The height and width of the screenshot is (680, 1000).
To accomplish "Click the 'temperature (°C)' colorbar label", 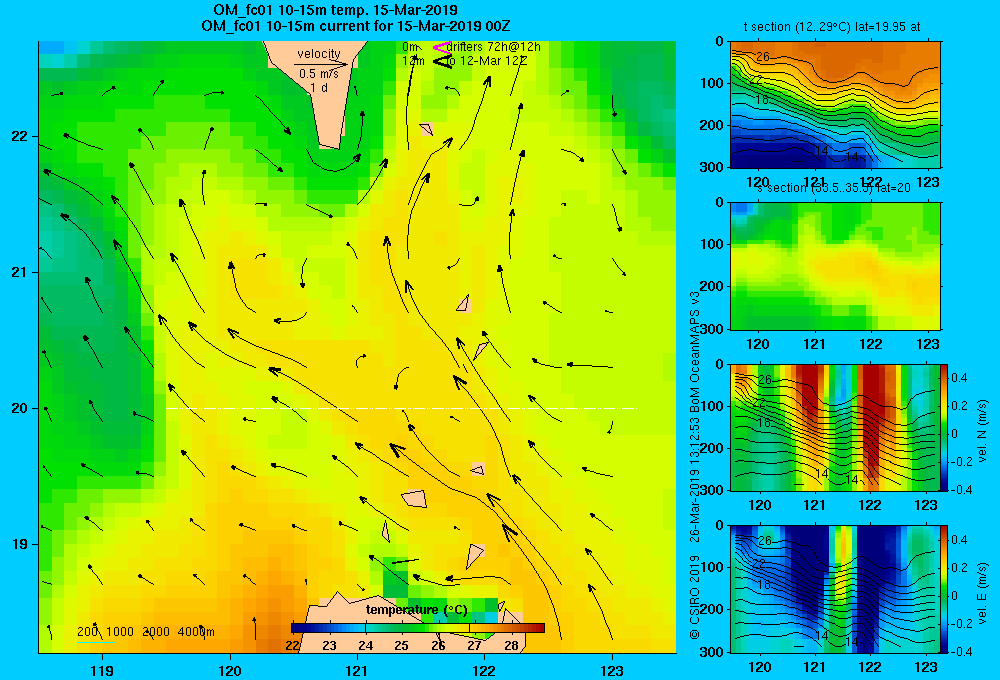I will [416, 610].
